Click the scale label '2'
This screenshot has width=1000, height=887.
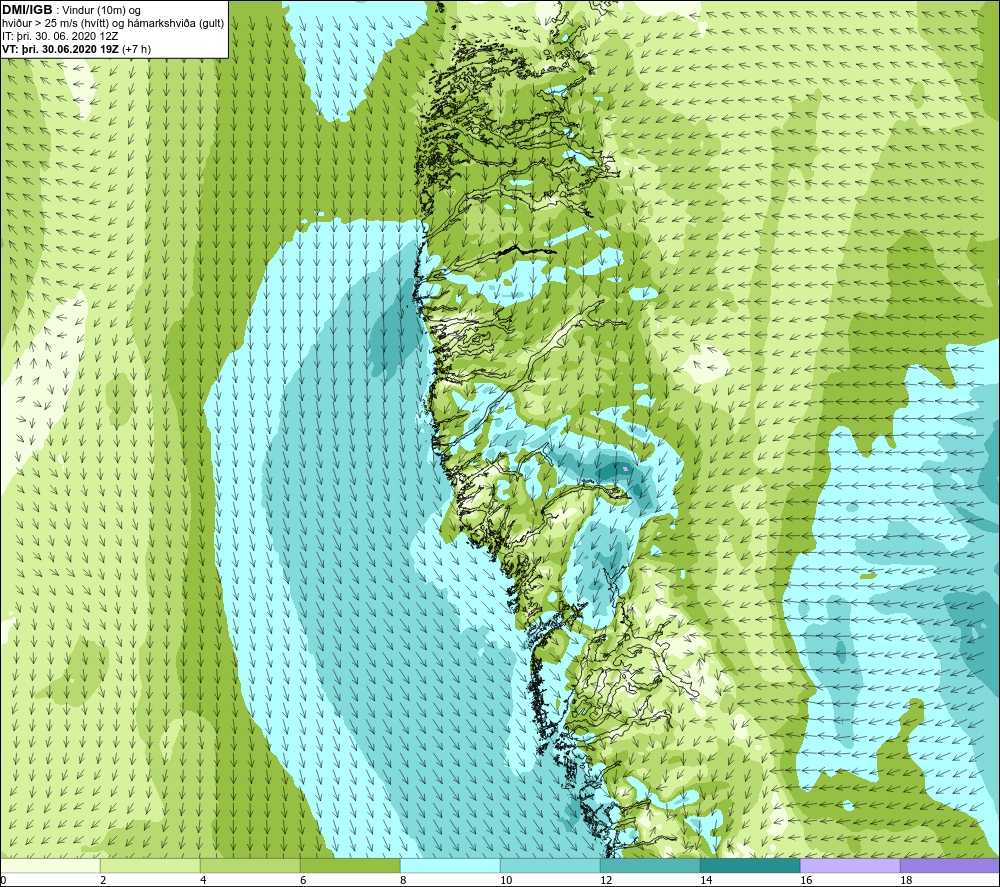[103, 881]
